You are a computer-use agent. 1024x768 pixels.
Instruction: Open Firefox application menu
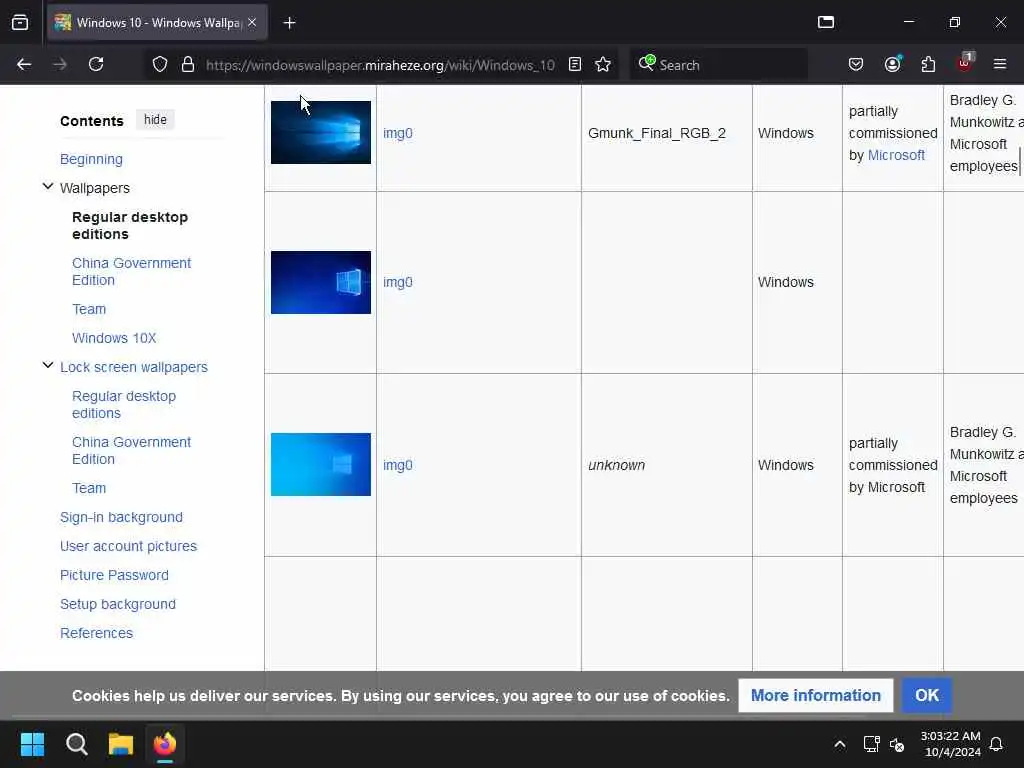click(1000, 64)
